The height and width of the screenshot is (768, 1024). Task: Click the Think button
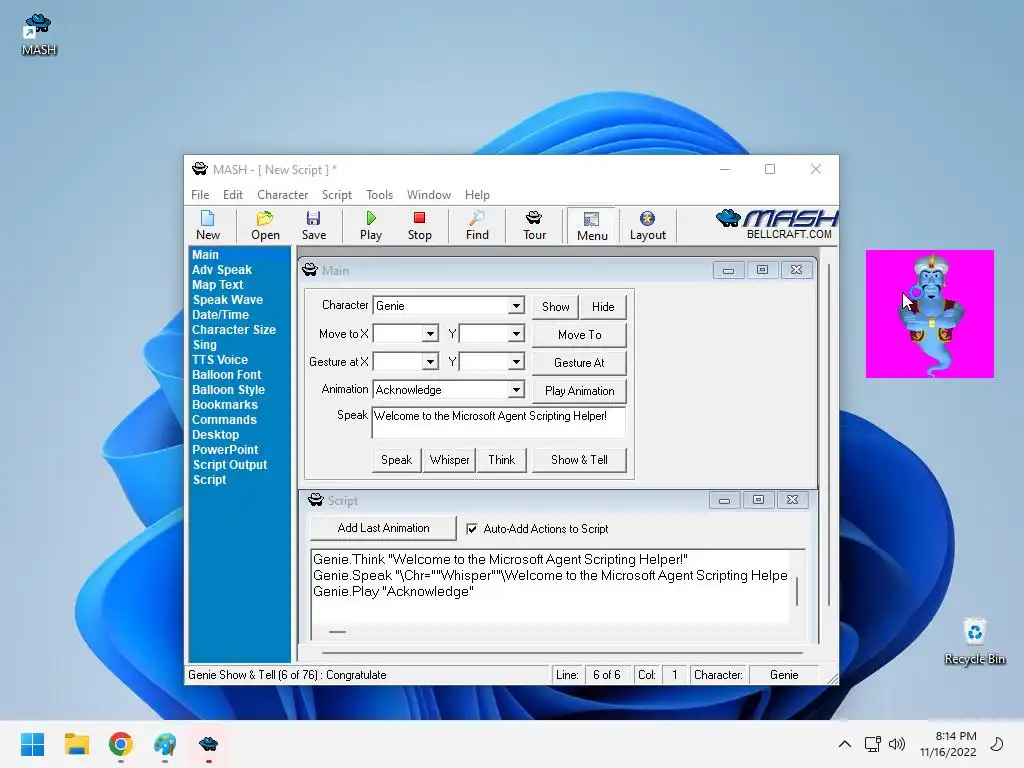pos(502,460)
